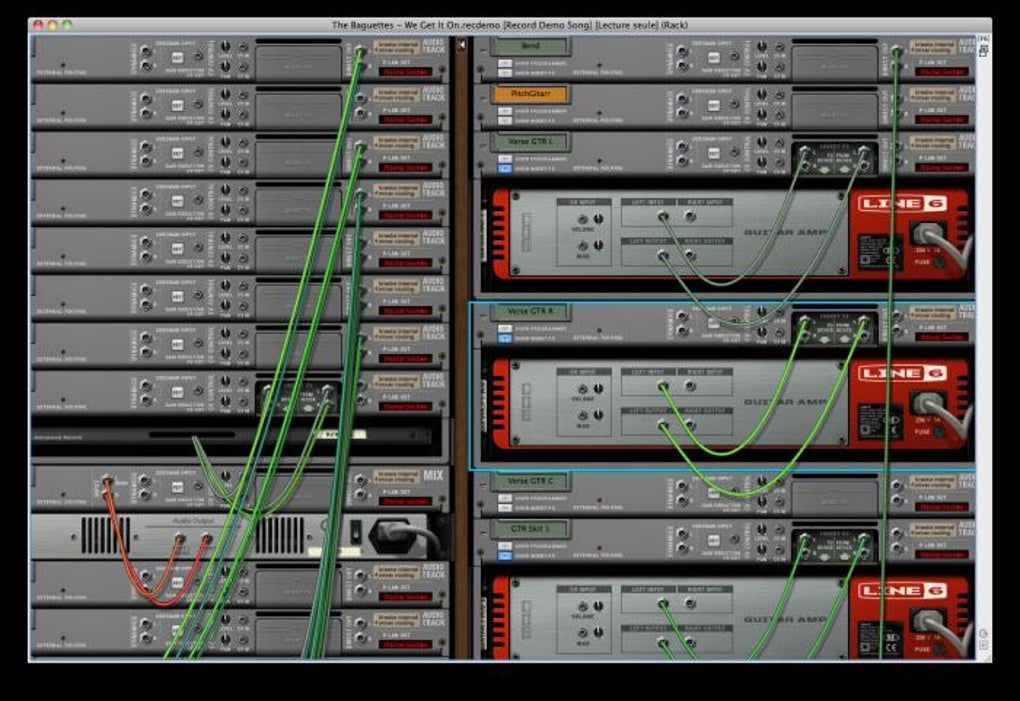Screen dimensions: 1020x701
Task: Click the Fuse on the Verse GTR L Line 6 amp
Action: click(939, 262)
